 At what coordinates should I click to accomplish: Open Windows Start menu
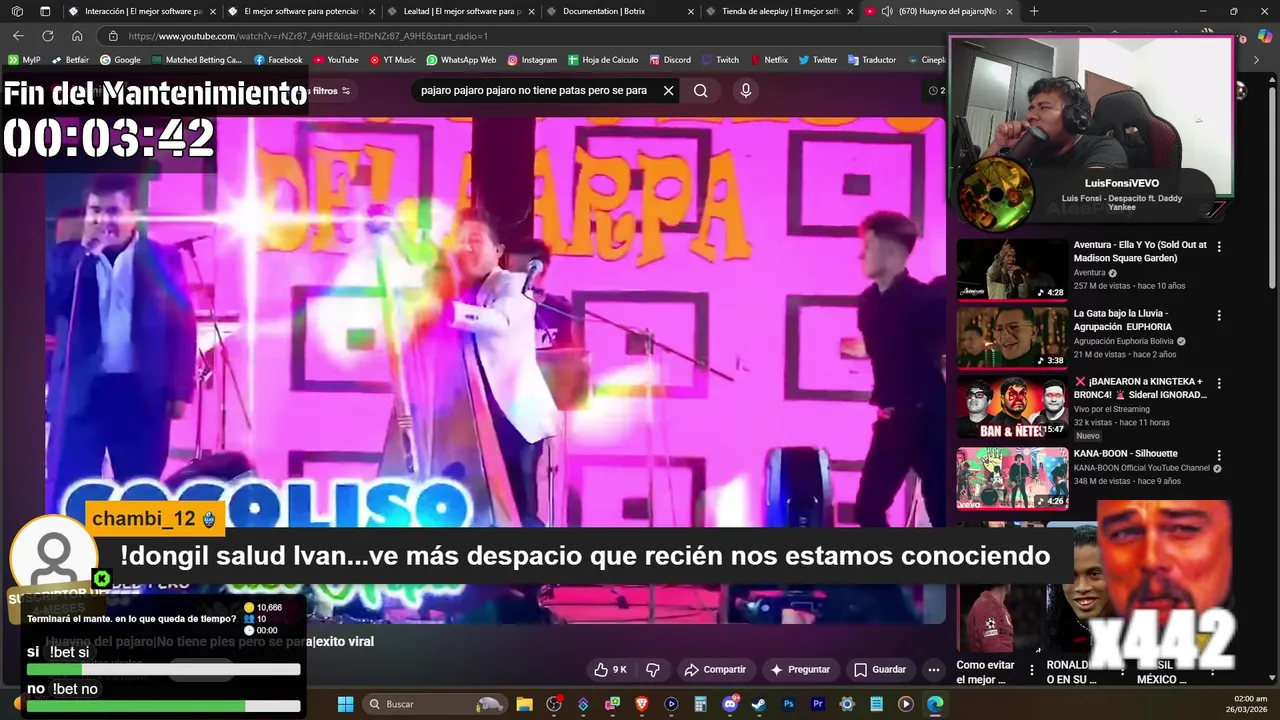(345, 704)
